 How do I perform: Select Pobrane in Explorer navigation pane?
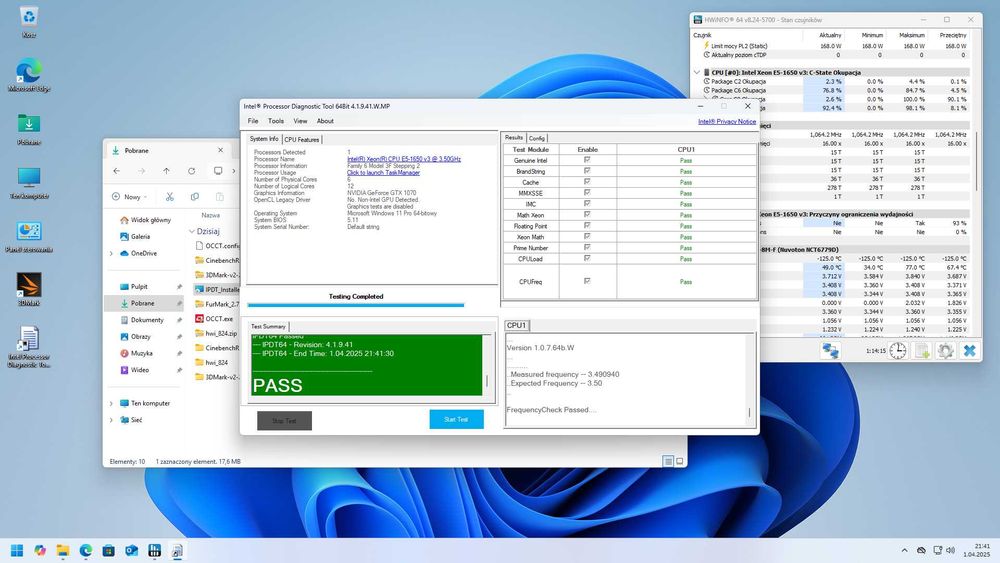pos(143,303)
